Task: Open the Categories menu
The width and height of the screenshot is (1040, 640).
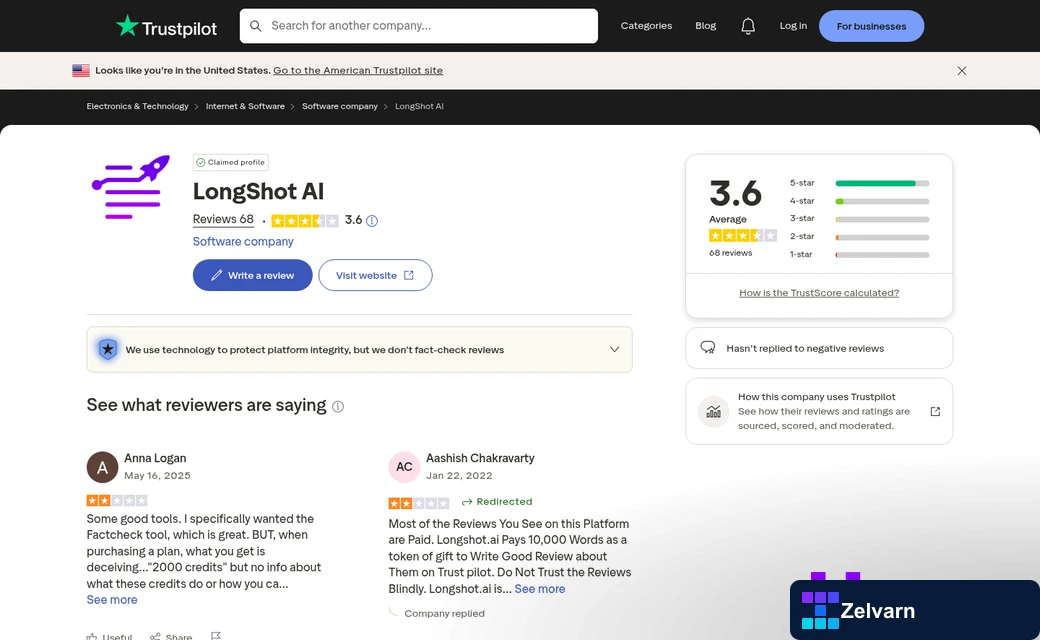Action: [646, 26]
